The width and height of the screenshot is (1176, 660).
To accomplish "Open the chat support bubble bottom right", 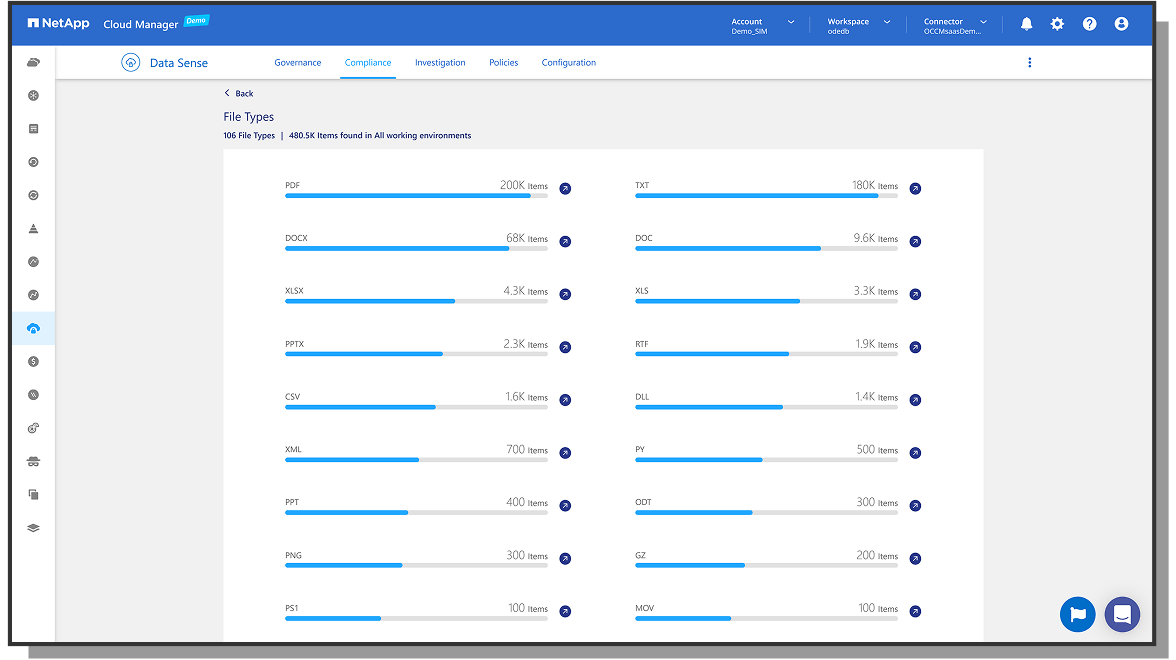I will pos(1122,614).
